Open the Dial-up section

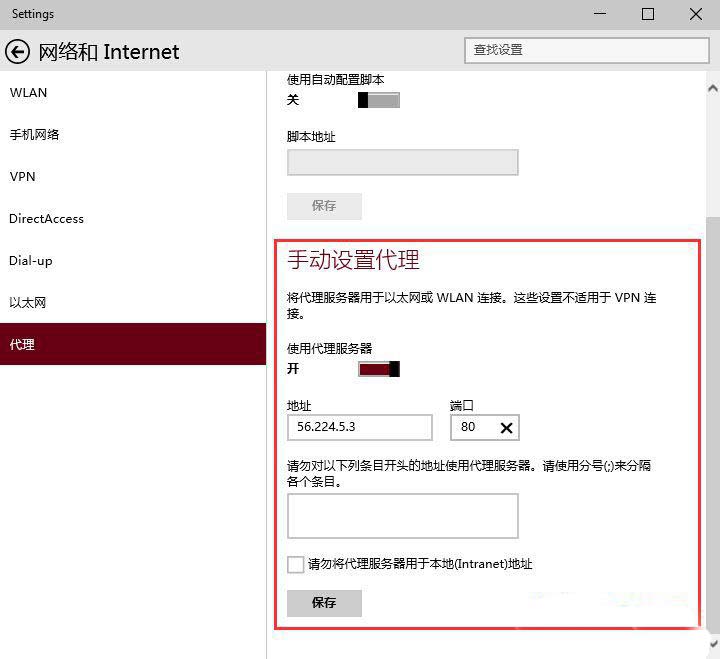(133, 261)
